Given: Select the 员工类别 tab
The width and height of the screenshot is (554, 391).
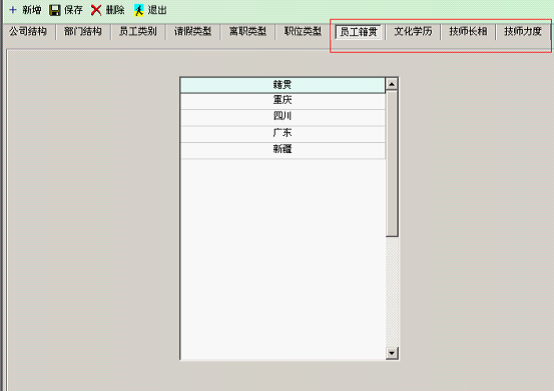Looking at the screenshot, I should (138, 31).
